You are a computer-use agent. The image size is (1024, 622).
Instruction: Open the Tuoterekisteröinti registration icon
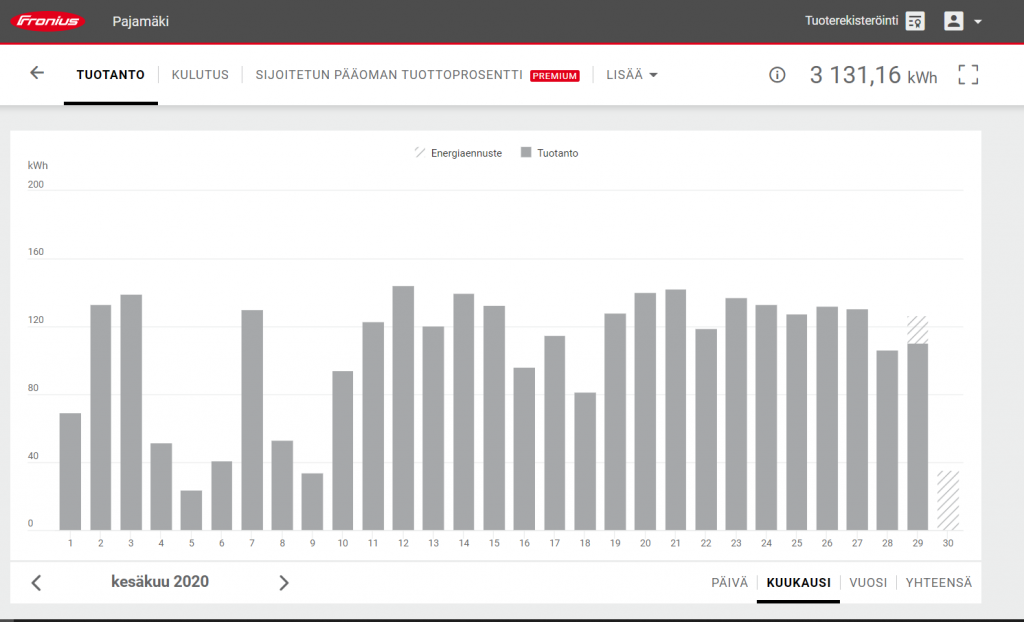tap(914, 21)
